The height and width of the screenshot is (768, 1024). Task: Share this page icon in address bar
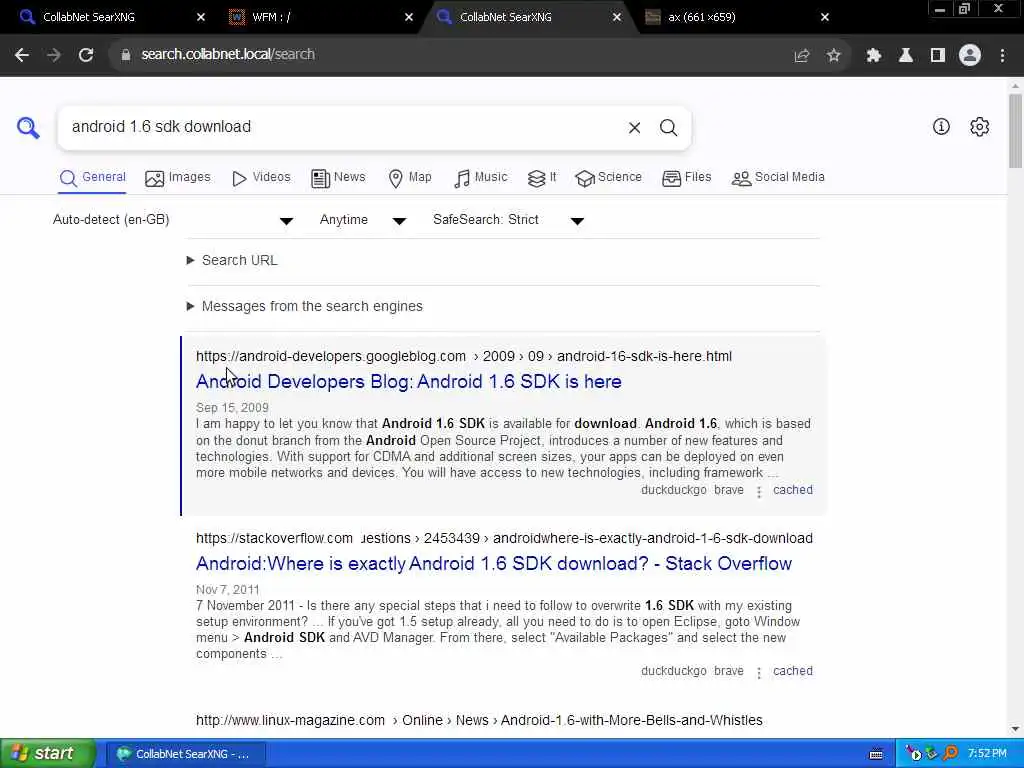tap(801, 56)
